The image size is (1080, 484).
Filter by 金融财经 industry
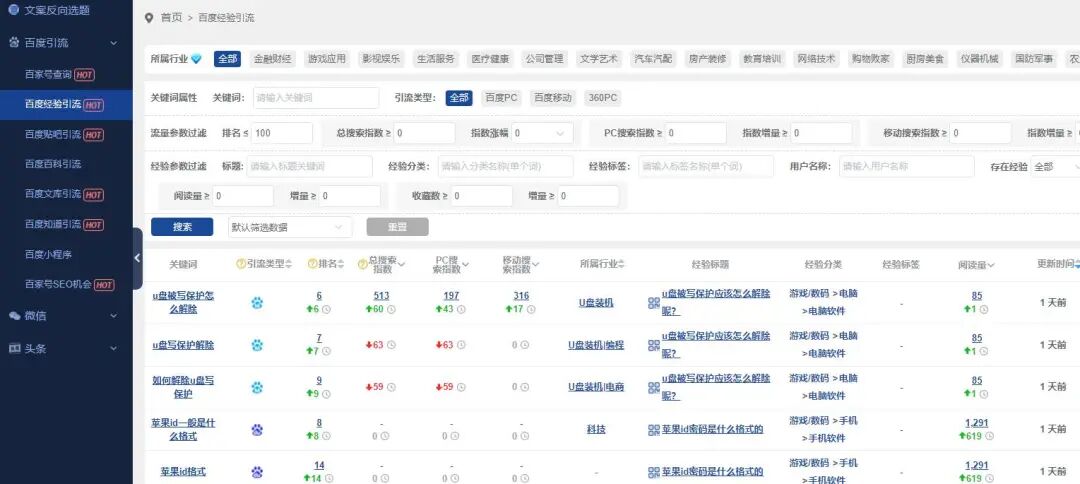pos(273,59)
